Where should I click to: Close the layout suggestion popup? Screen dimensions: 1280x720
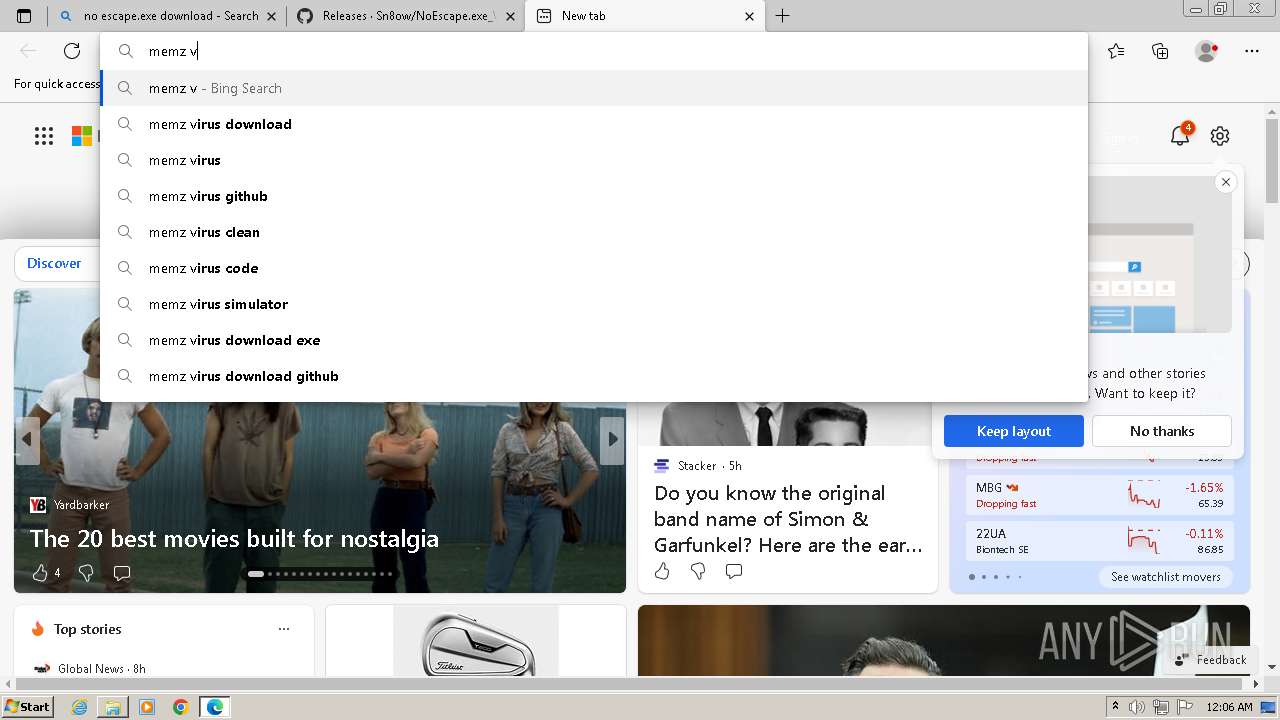[1225, 182]
